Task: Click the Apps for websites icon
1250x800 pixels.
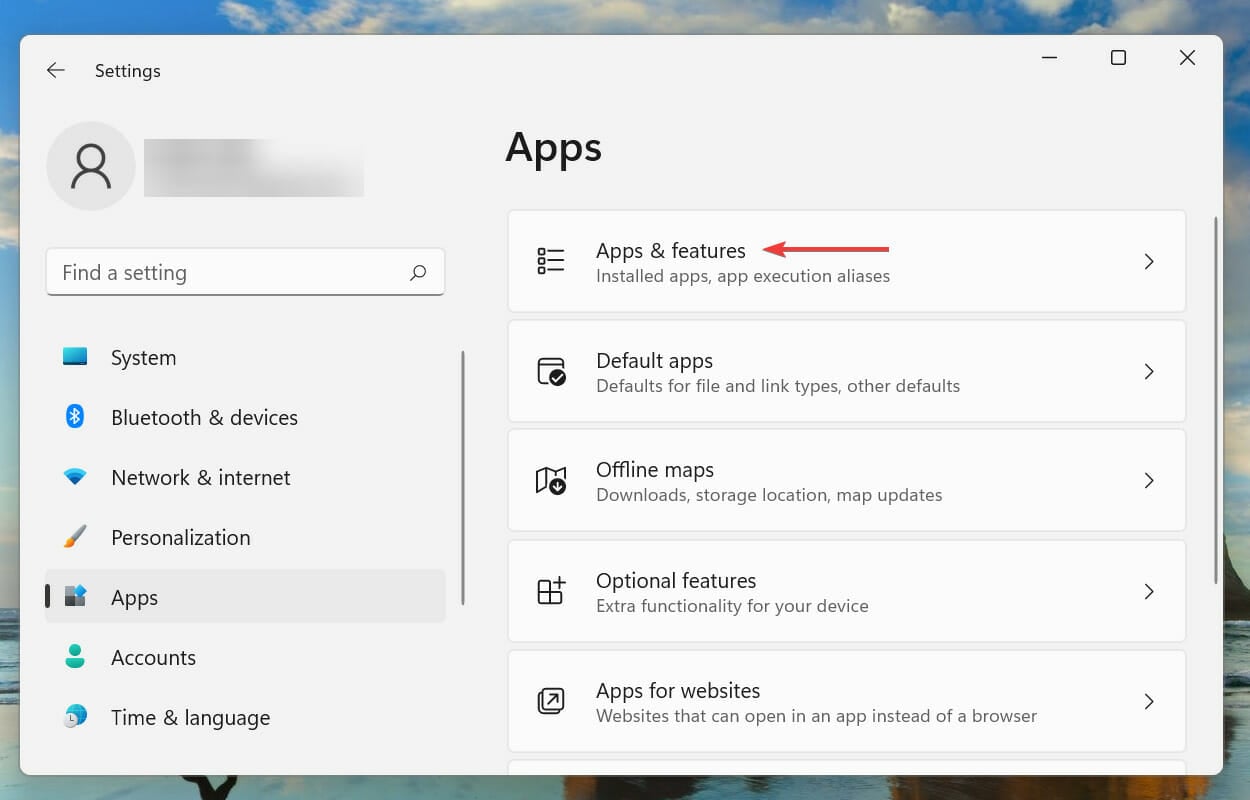Action: point(551,701)
